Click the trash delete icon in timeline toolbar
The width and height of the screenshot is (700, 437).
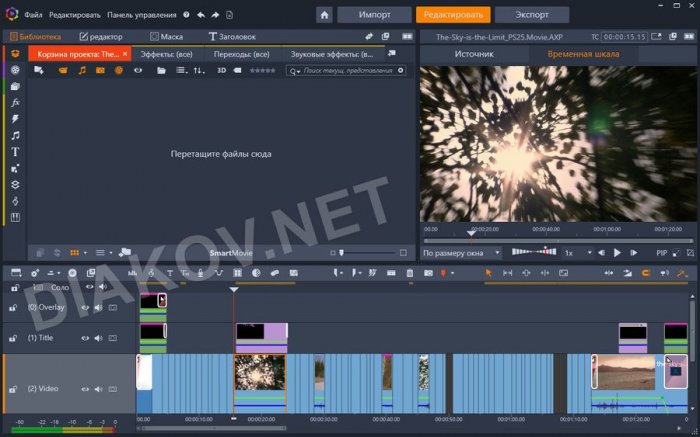point(410,273)
